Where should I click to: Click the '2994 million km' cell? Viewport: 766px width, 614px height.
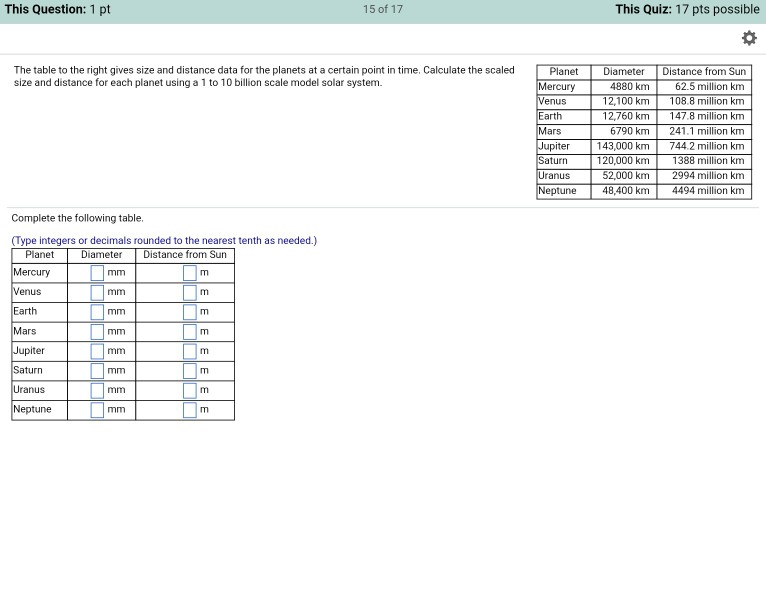click(704, 175)
